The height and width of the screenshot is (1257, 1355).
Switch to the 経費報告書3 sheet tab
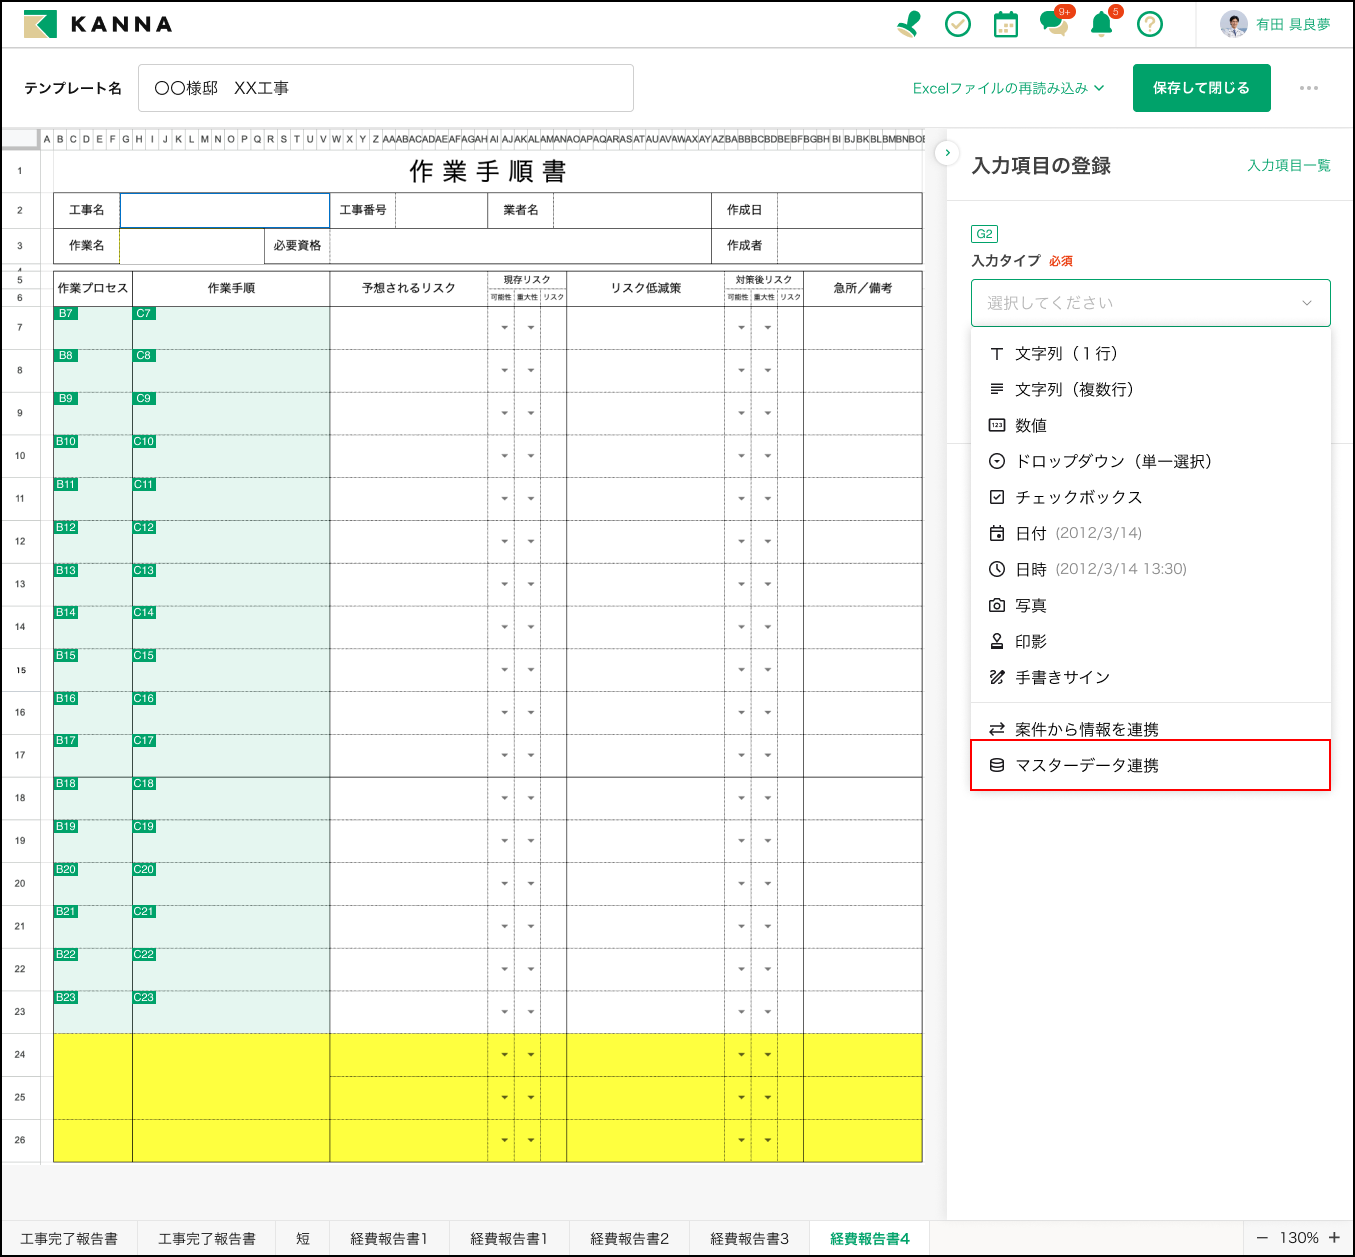[749, 1238]
